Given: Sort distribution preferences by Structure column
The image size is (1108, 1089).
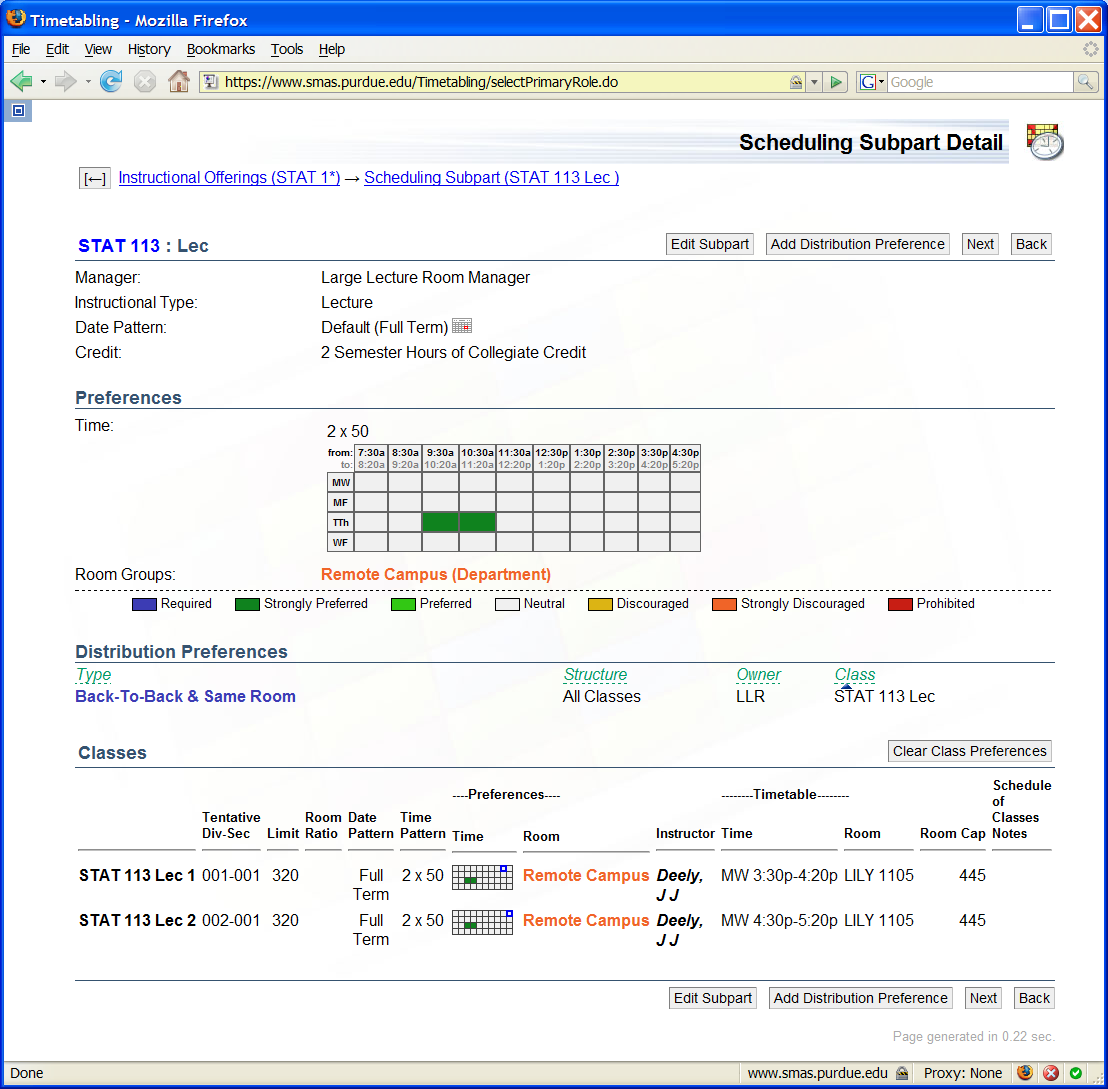Looking at the screenshot, I should point(595,674).
